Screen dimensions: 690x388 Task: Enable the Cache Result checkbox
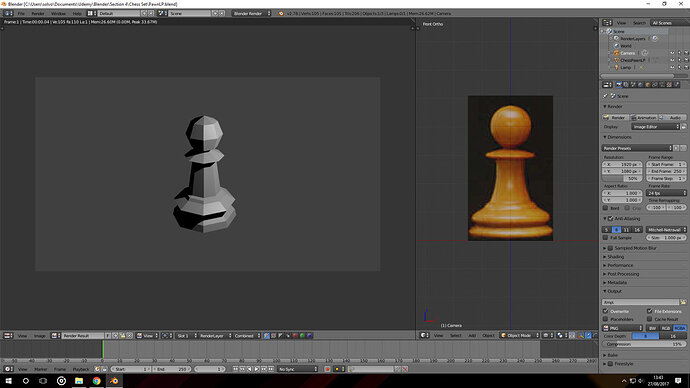650,319
